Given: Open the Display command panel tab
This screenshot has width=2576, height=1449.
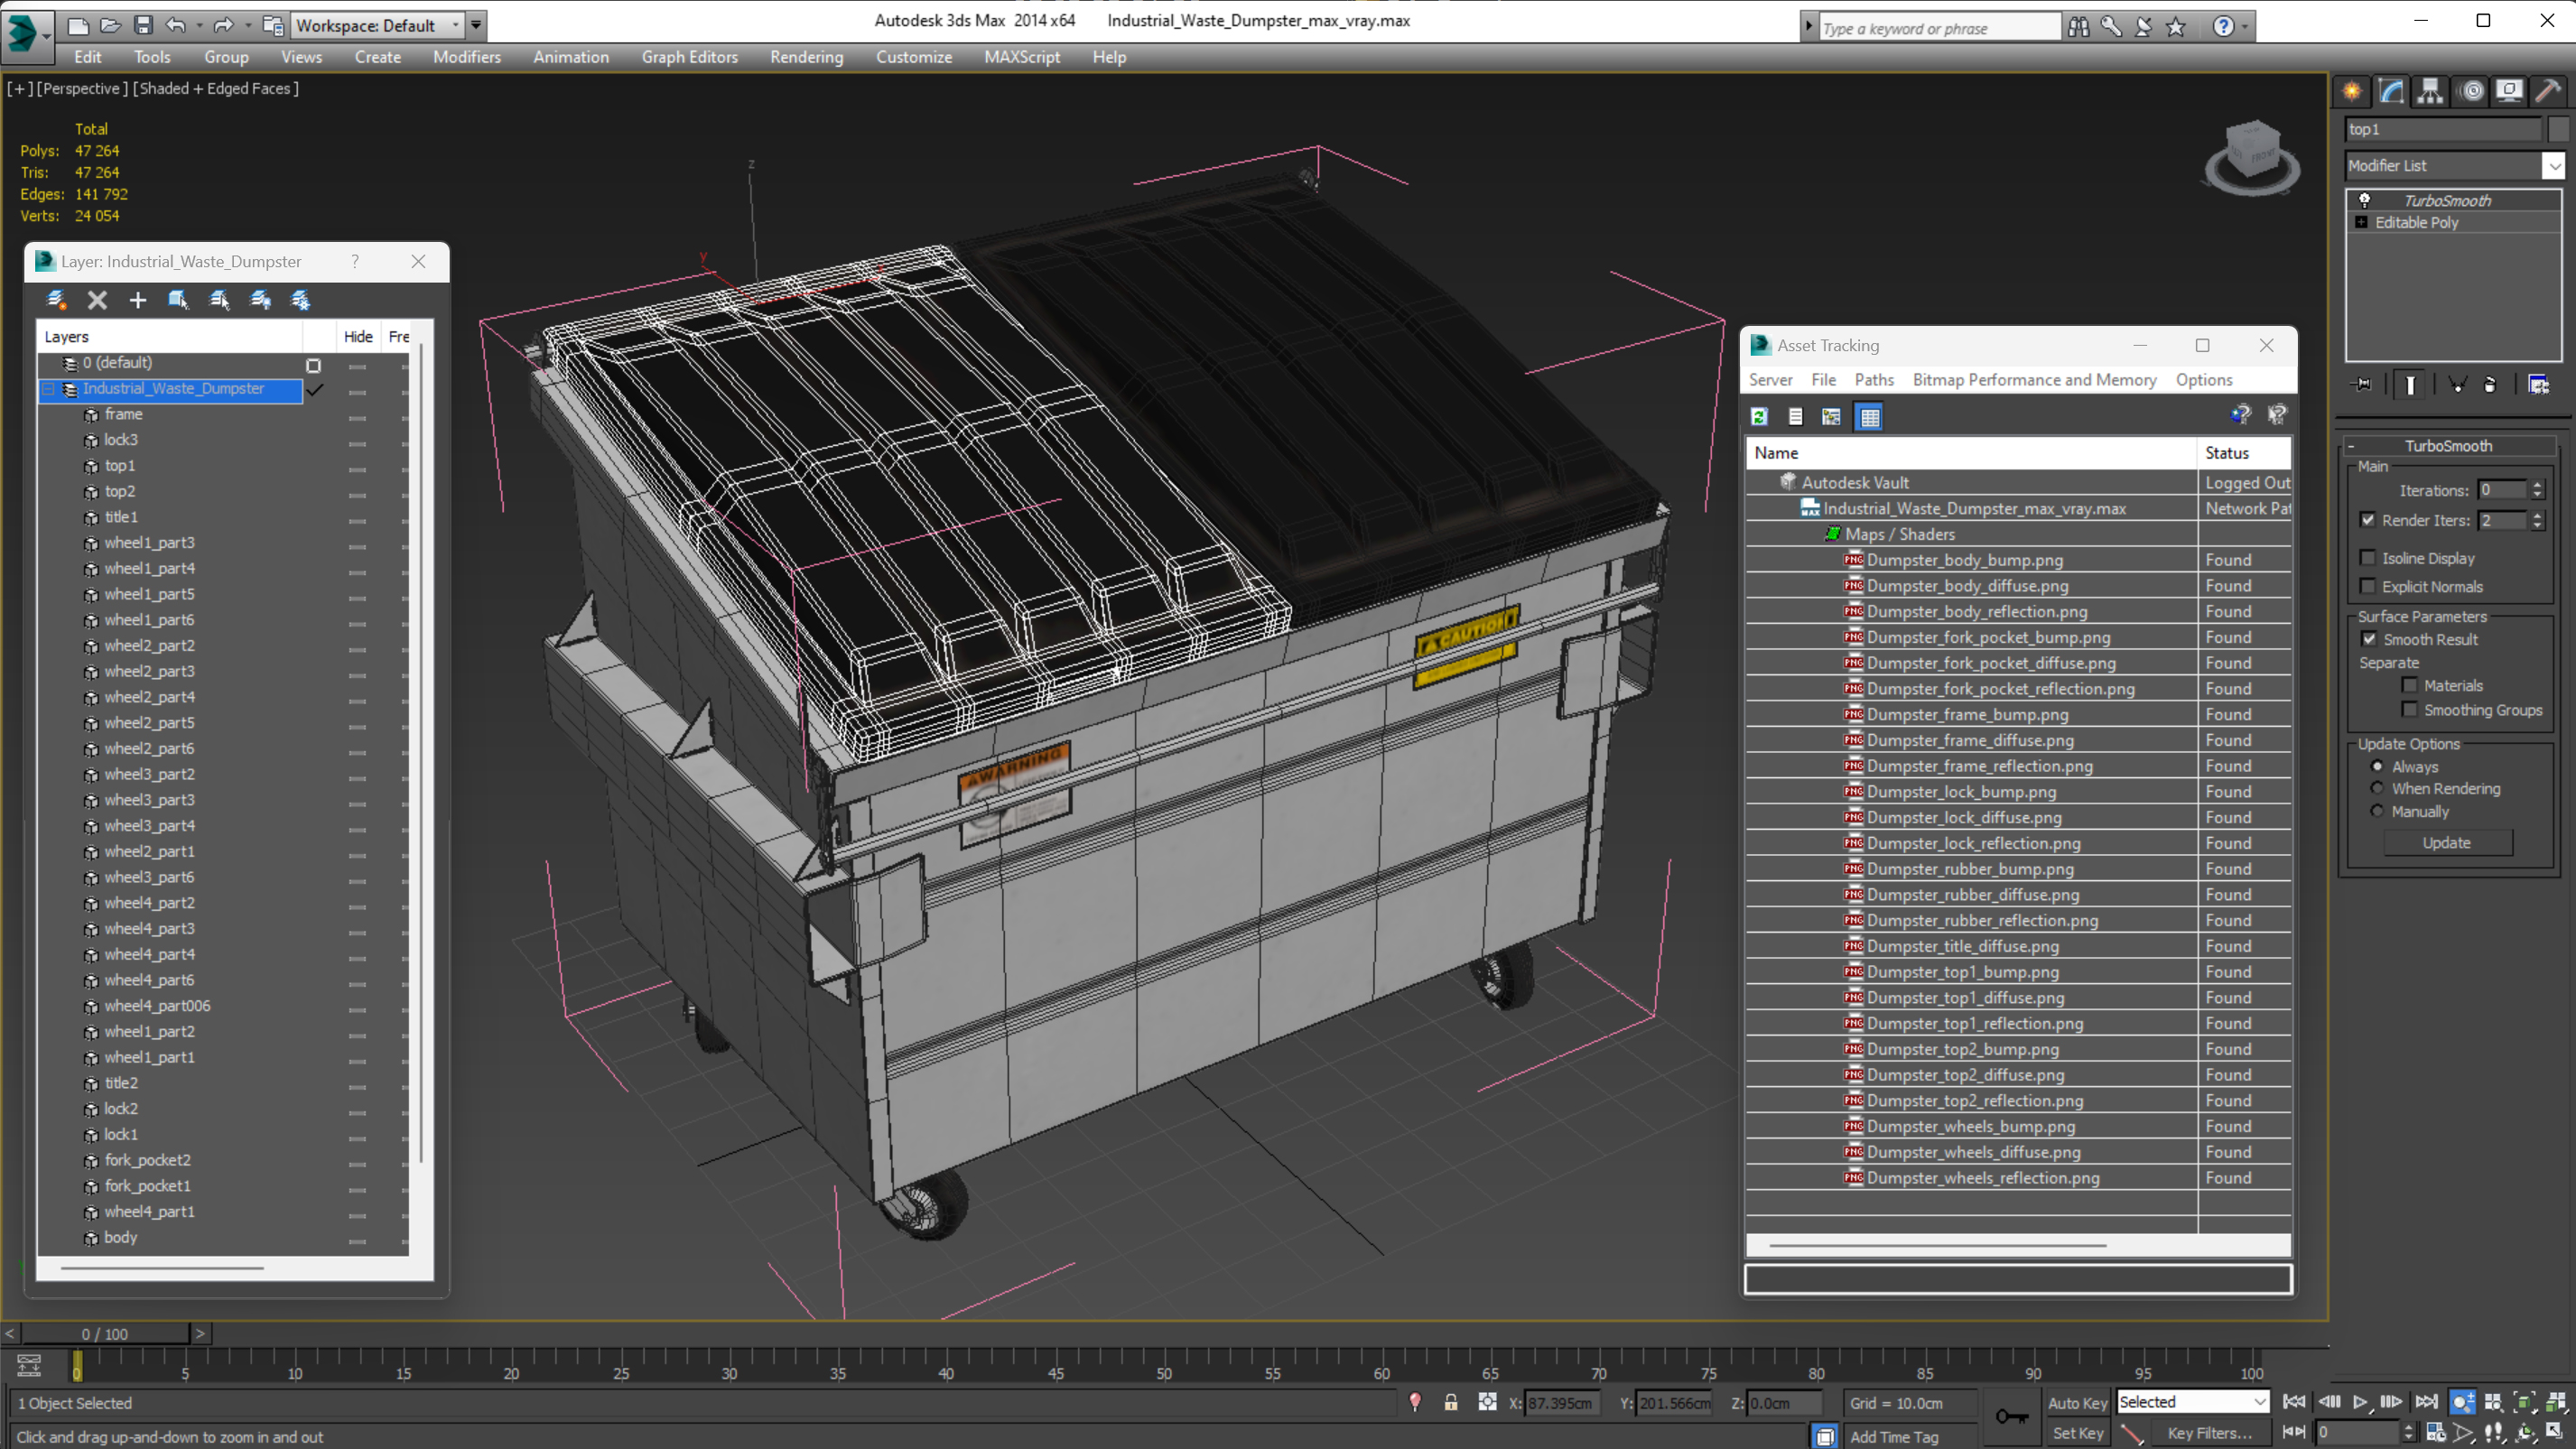Looking at the screenshot, I should coord(2509,91).
